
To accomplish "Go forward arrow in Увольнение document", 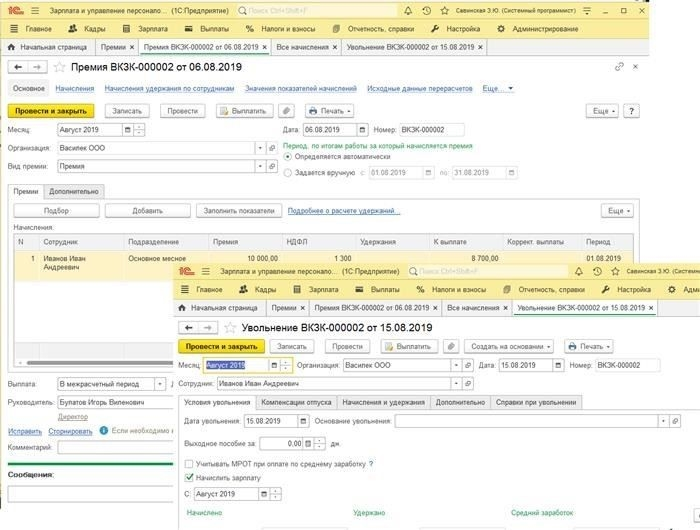I will tap(208, 328).
